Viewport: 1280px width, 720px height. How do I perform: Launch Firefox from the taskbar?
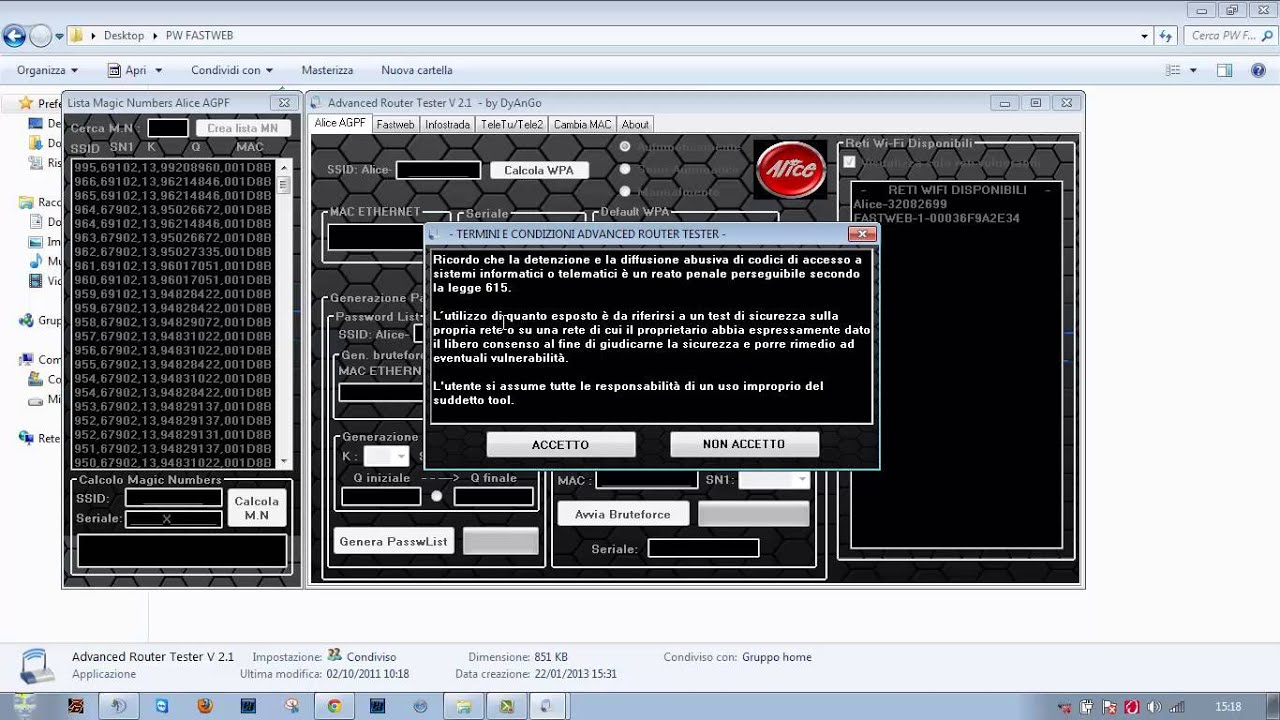[205, 706]
